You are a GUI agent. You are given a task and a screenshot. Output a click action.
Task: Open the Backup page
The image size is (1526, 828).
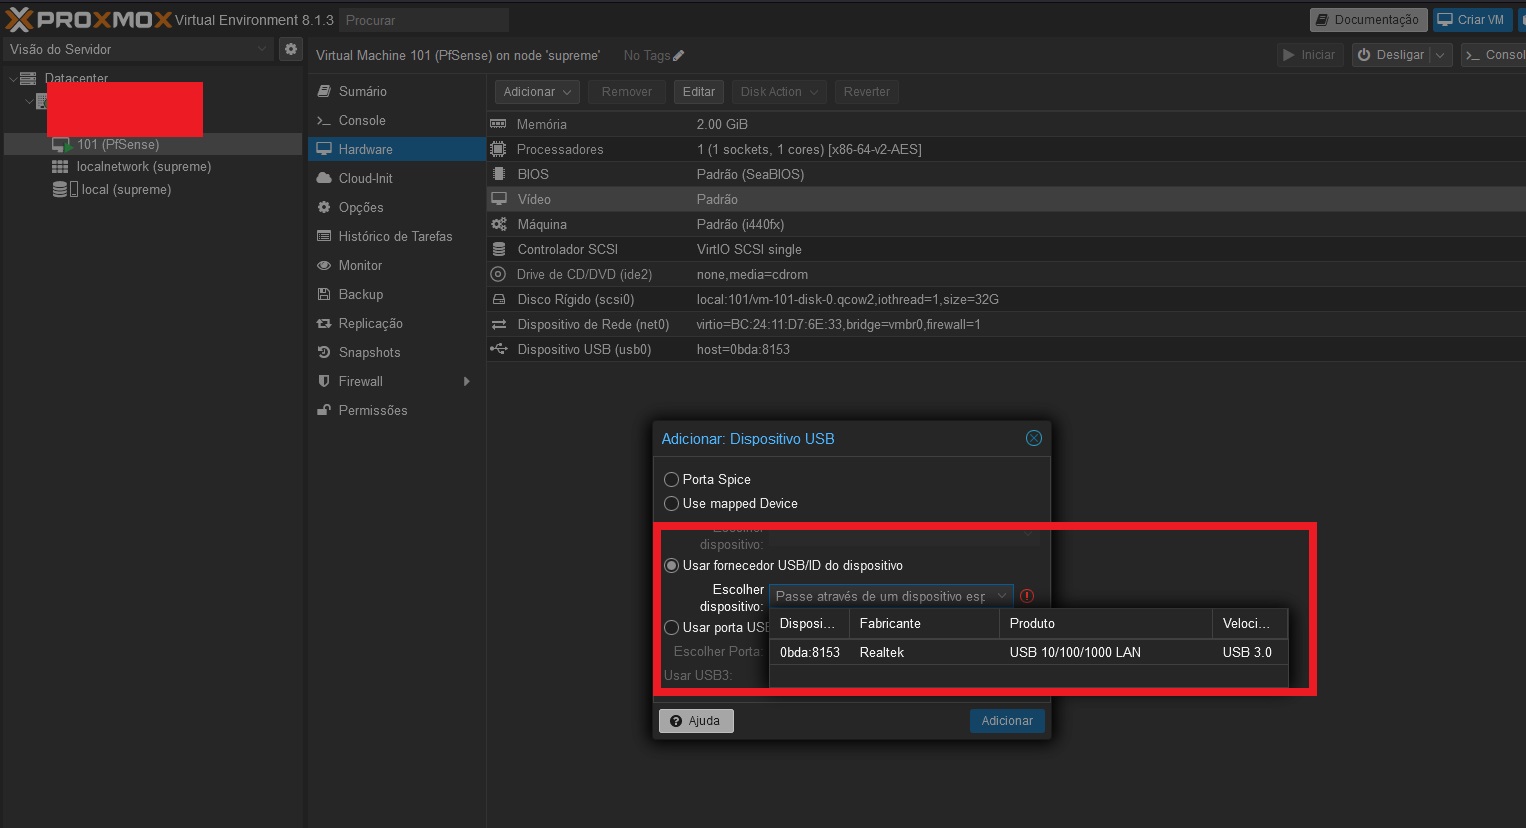point(396,294)
